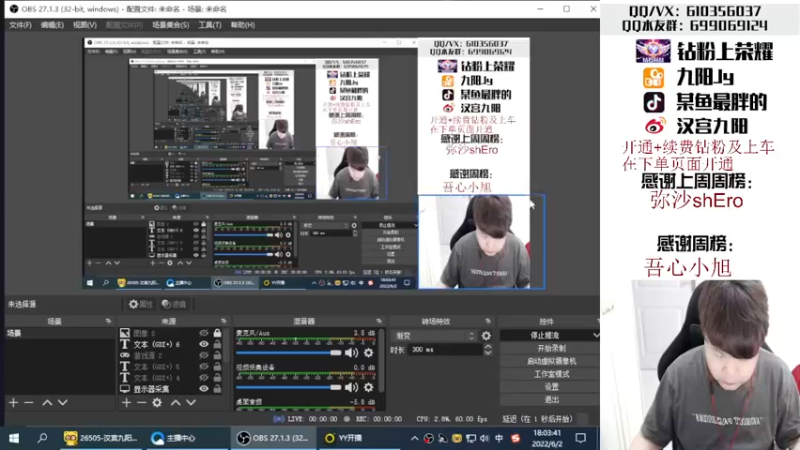Remove selected scene with minus button
The width and height of the screenshot is (800, 450).
pyautogui.click(x=29, y=403)
